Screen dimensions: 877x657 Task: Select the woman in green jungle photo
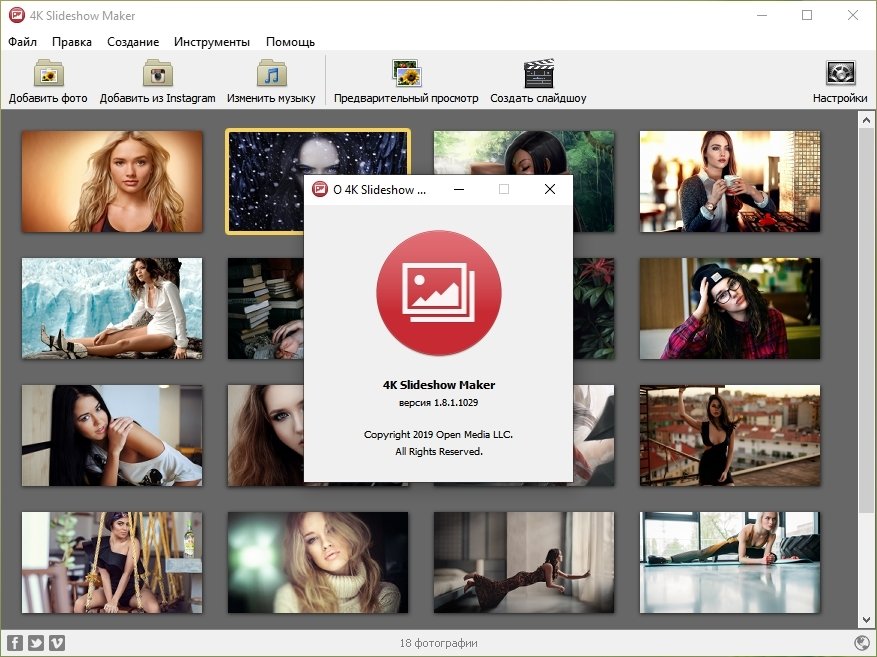[x=524, y=153]
